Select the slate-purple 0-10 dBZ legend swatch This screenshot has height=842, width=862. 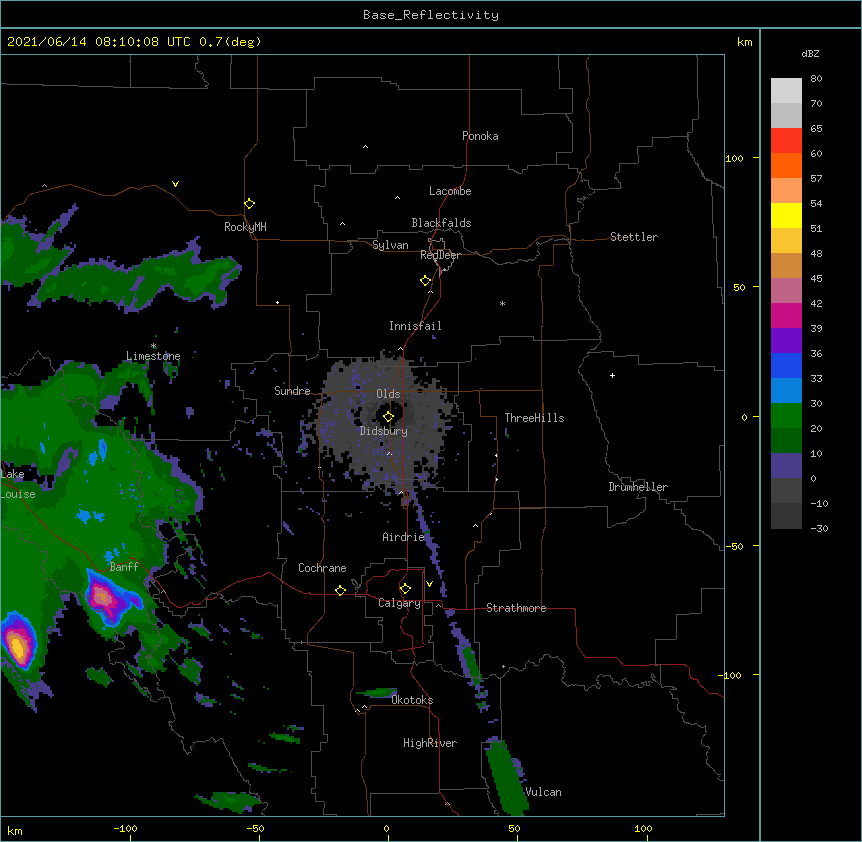coord(786,466)
